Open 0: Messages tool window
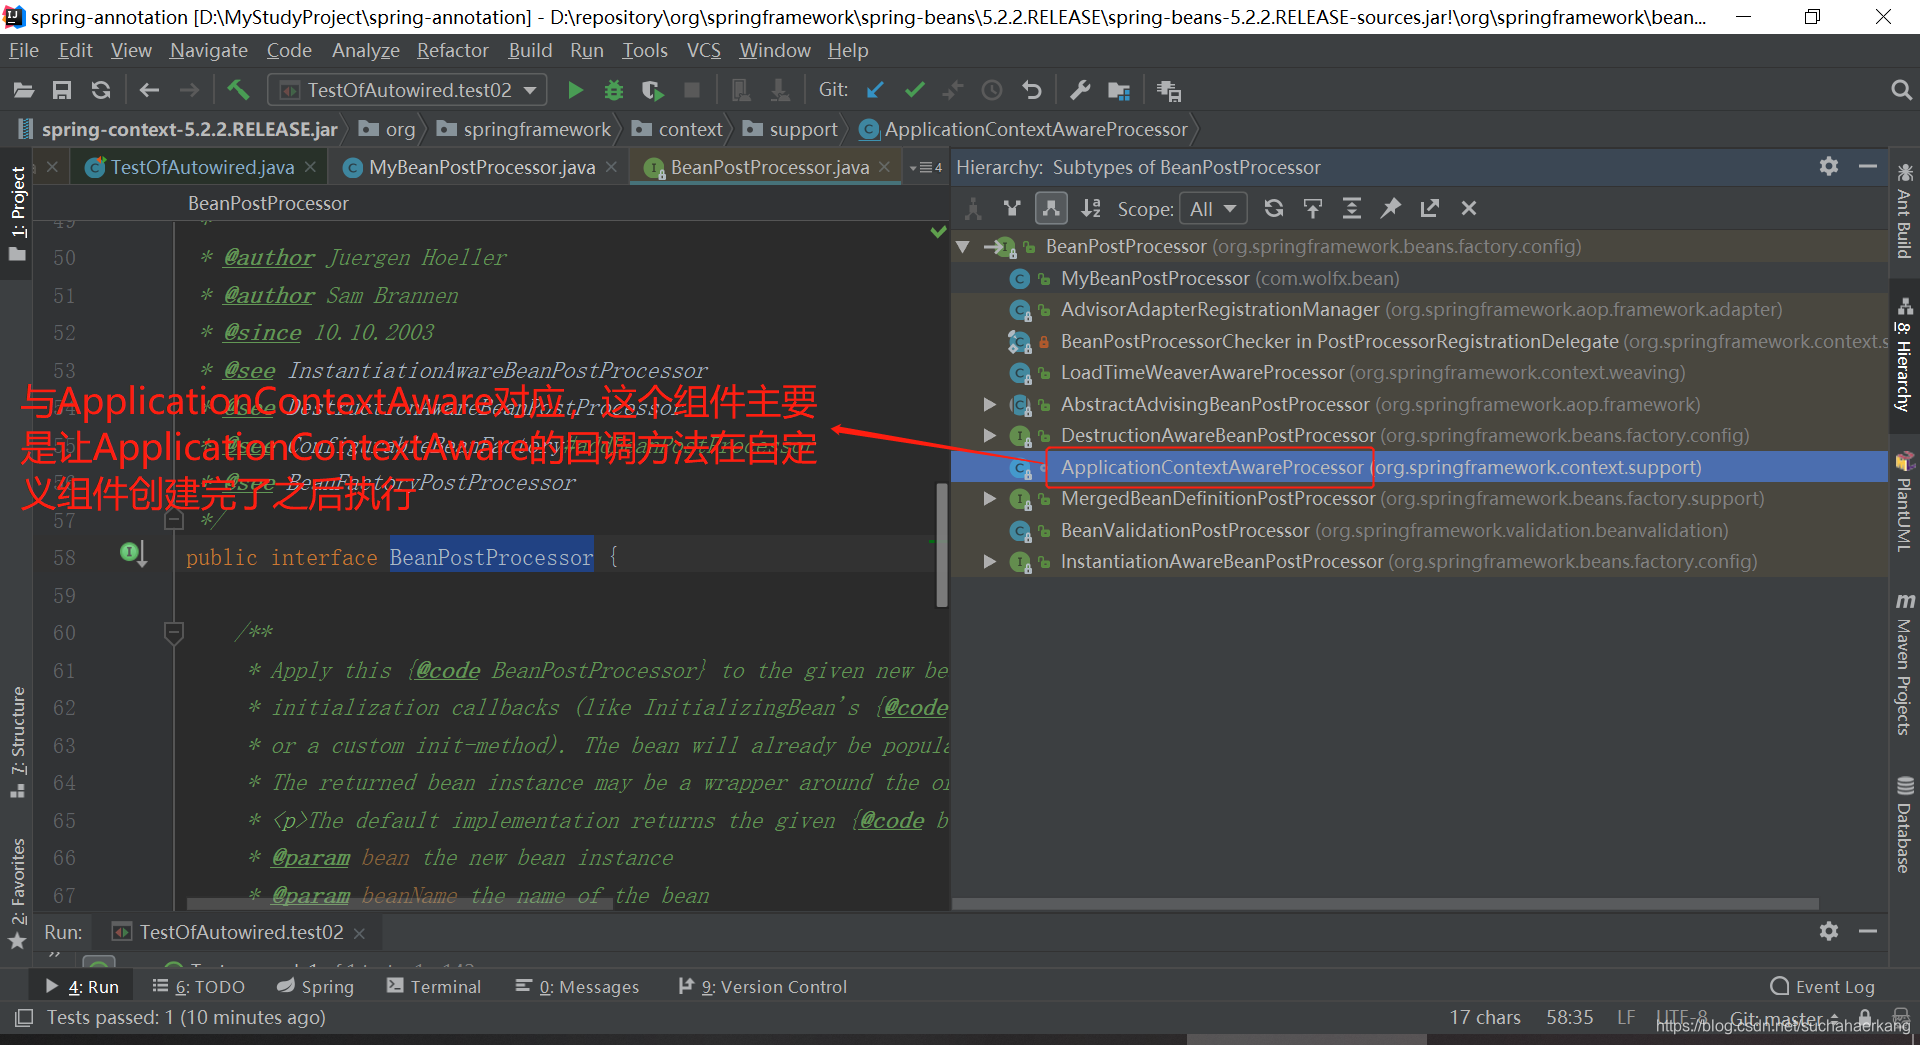Viewport: 1920px width, 1045px height. coord(577,987)
